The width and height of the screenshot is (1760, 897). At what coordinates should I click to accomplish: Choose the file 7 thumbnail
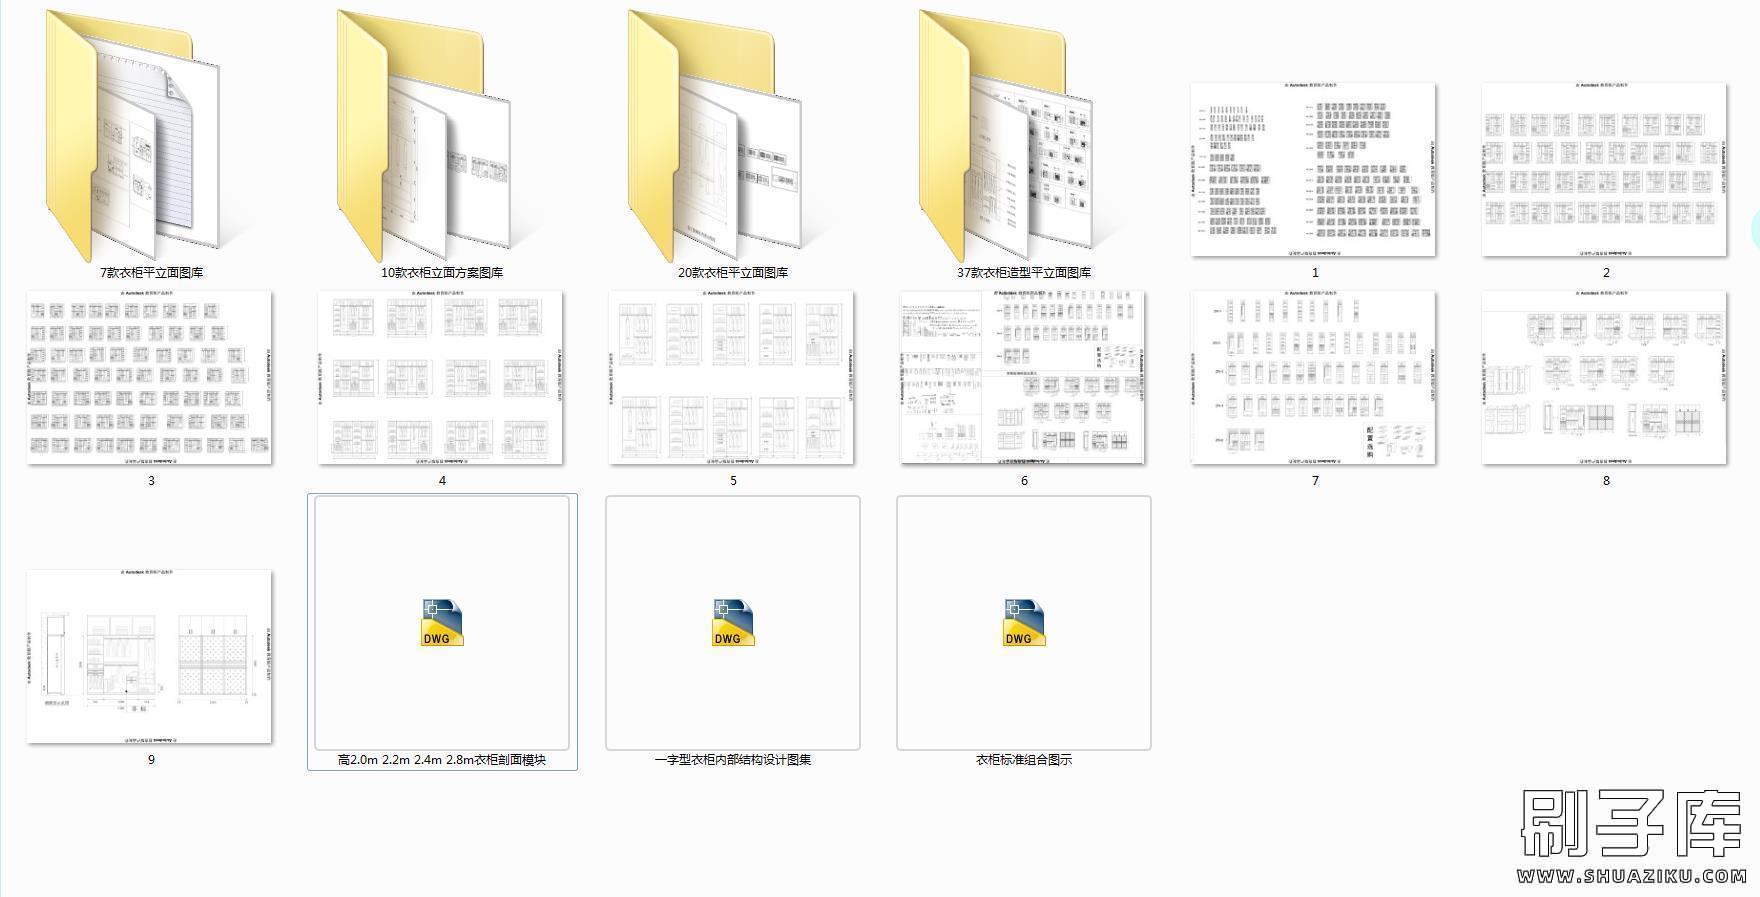pyautogui.click(x=1314, y=378)
